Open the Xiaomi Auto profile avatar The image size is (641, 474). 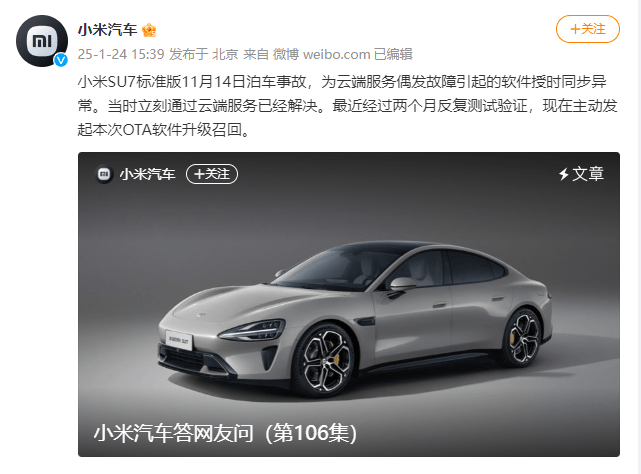pyautogui.click(x=42, y=41)
